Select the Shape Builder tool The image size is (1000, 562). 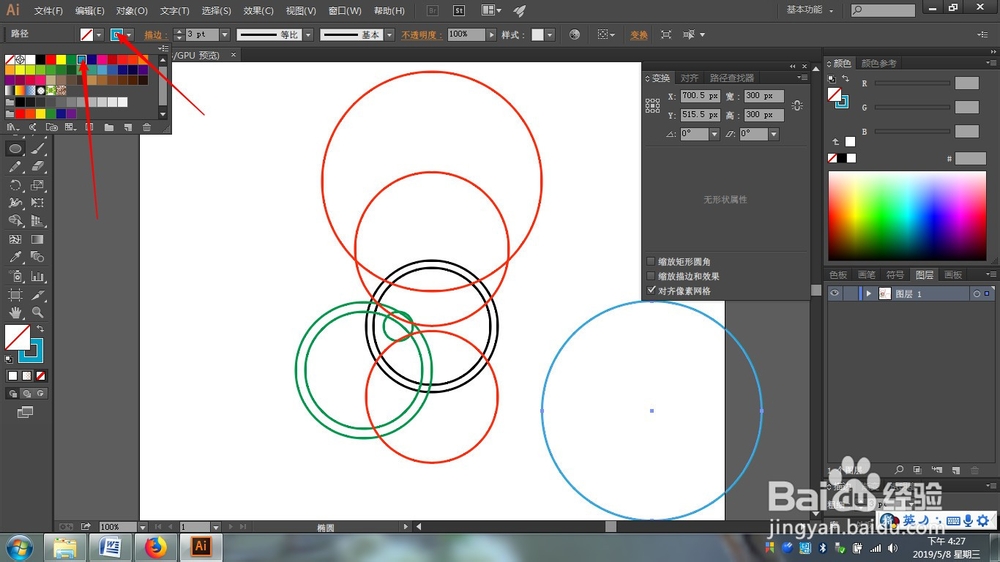pyautogui.click(x=15, y=221)
